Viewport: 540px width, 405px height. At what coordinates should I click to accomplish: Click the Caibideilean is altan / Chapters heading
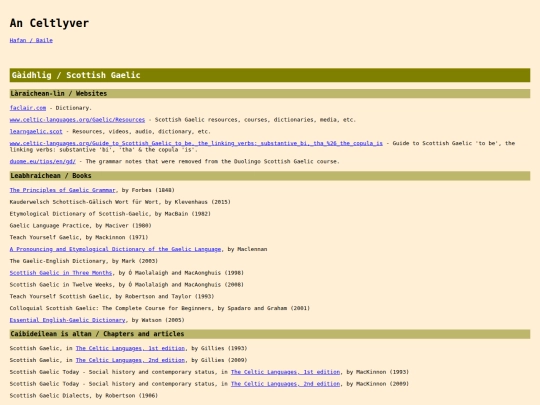pos(270,334)
